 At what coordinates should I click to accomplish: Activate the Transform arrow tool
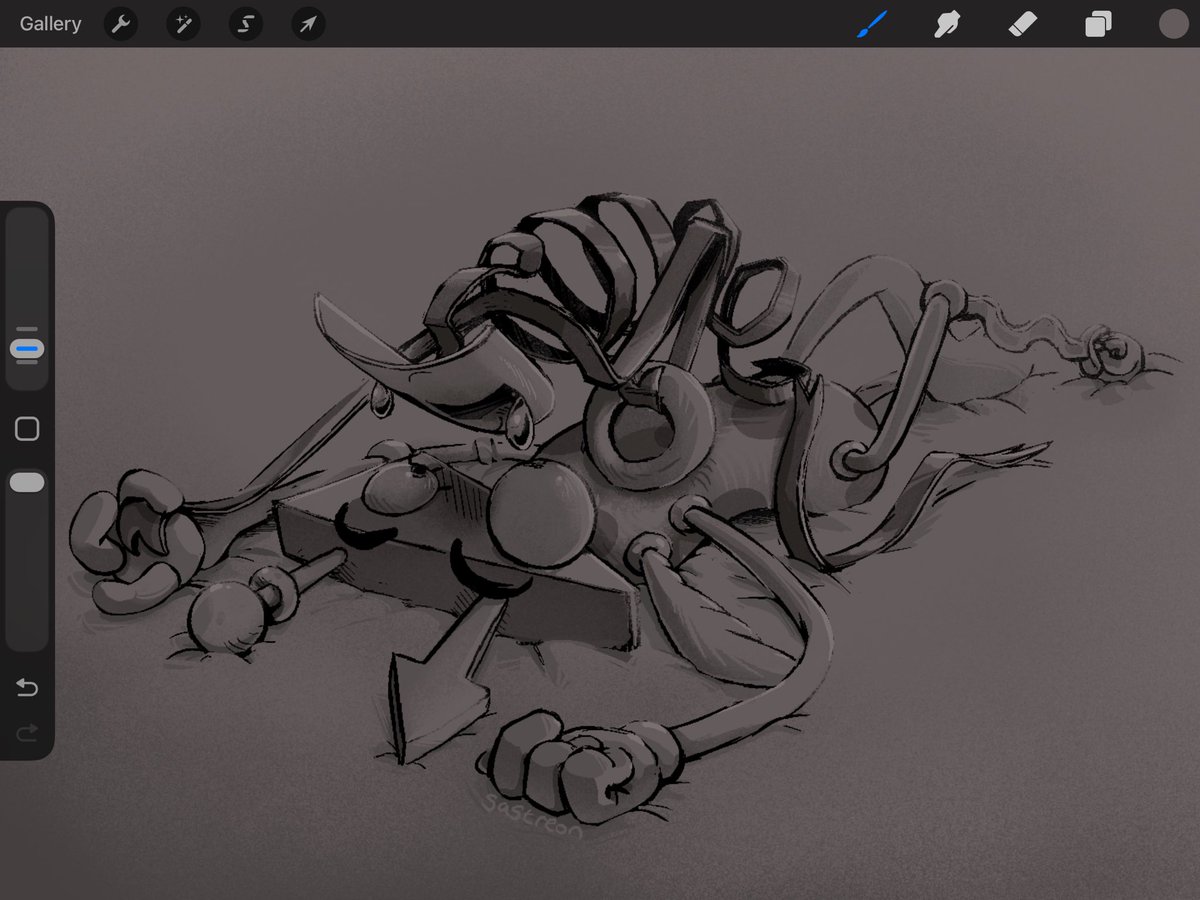click(308, 24)
